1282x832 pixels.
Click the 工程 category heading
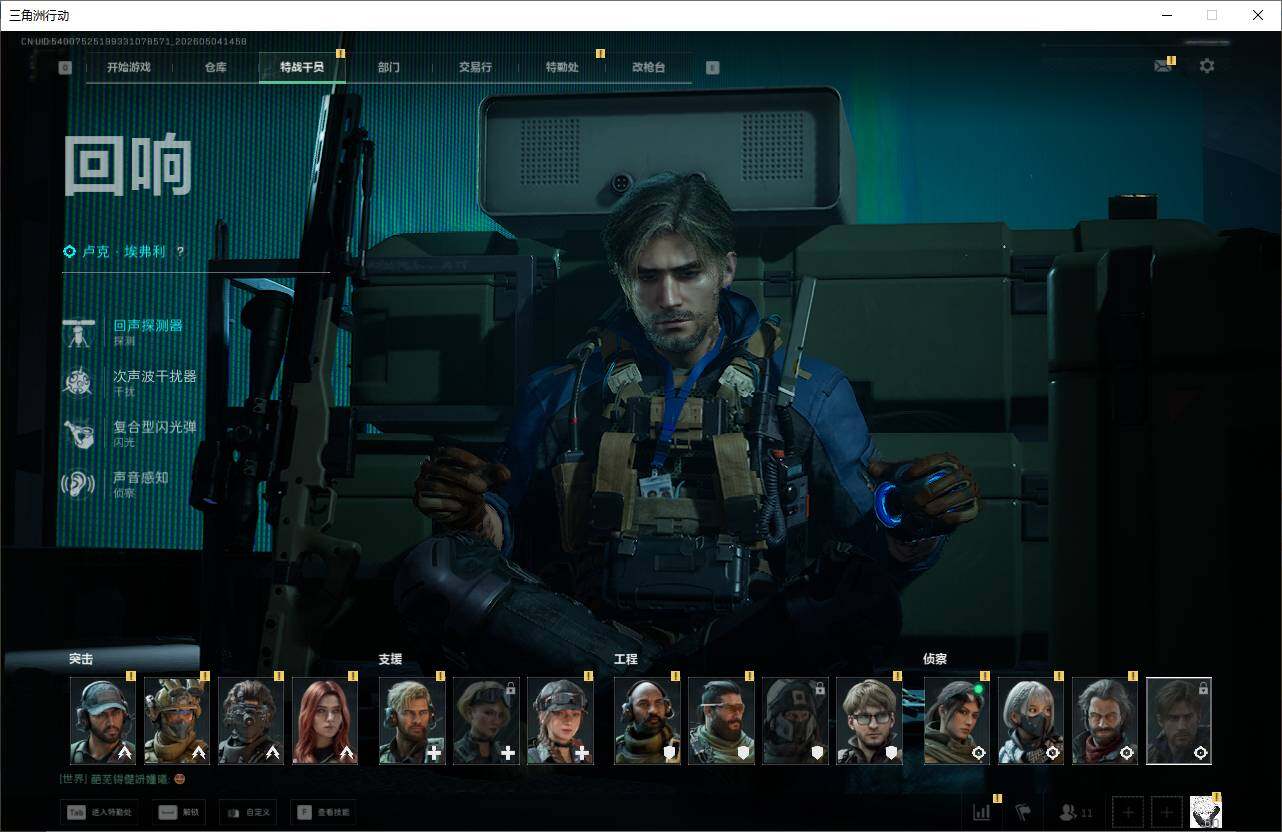click(x=625, y=659)
